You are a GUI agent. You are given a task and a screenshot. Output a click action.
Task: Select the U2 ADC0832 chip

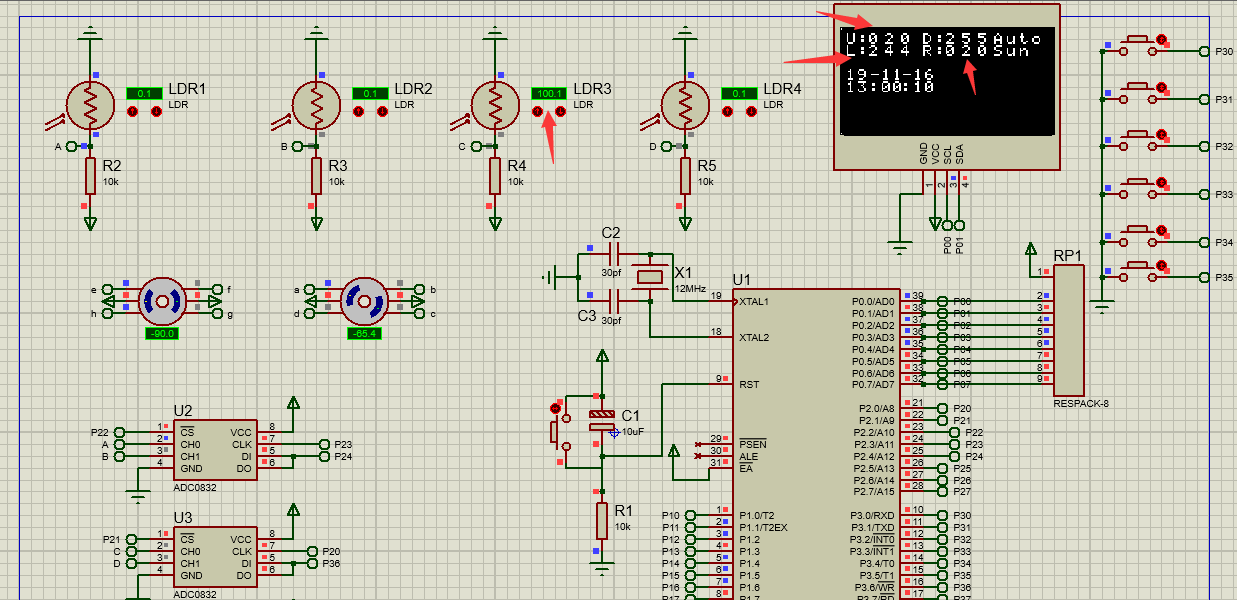[215, 450]
